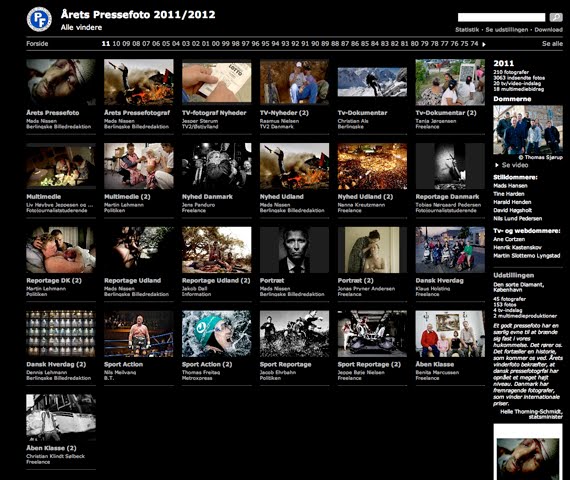Open Nyhed Danmark thumbnail
Screen dimensions: 570x480
(x=217, y=166)
